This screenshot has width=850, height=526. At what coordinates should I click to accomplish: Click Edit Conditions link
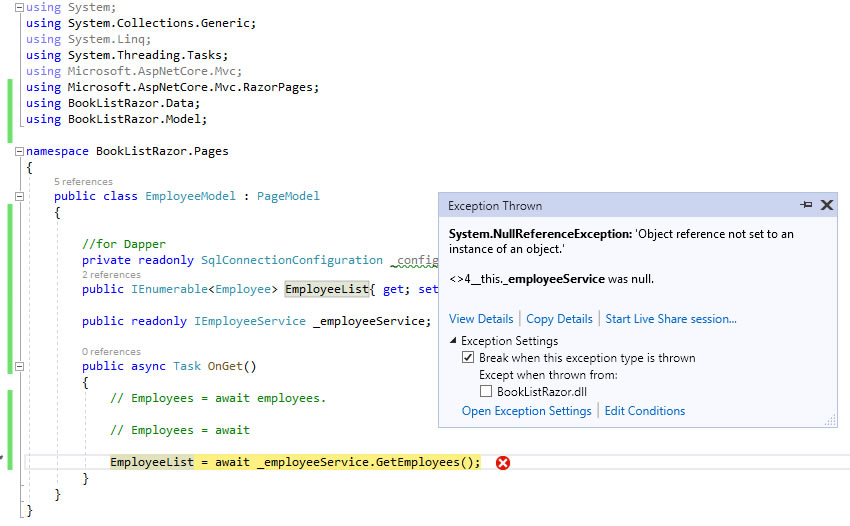point(645,411)
